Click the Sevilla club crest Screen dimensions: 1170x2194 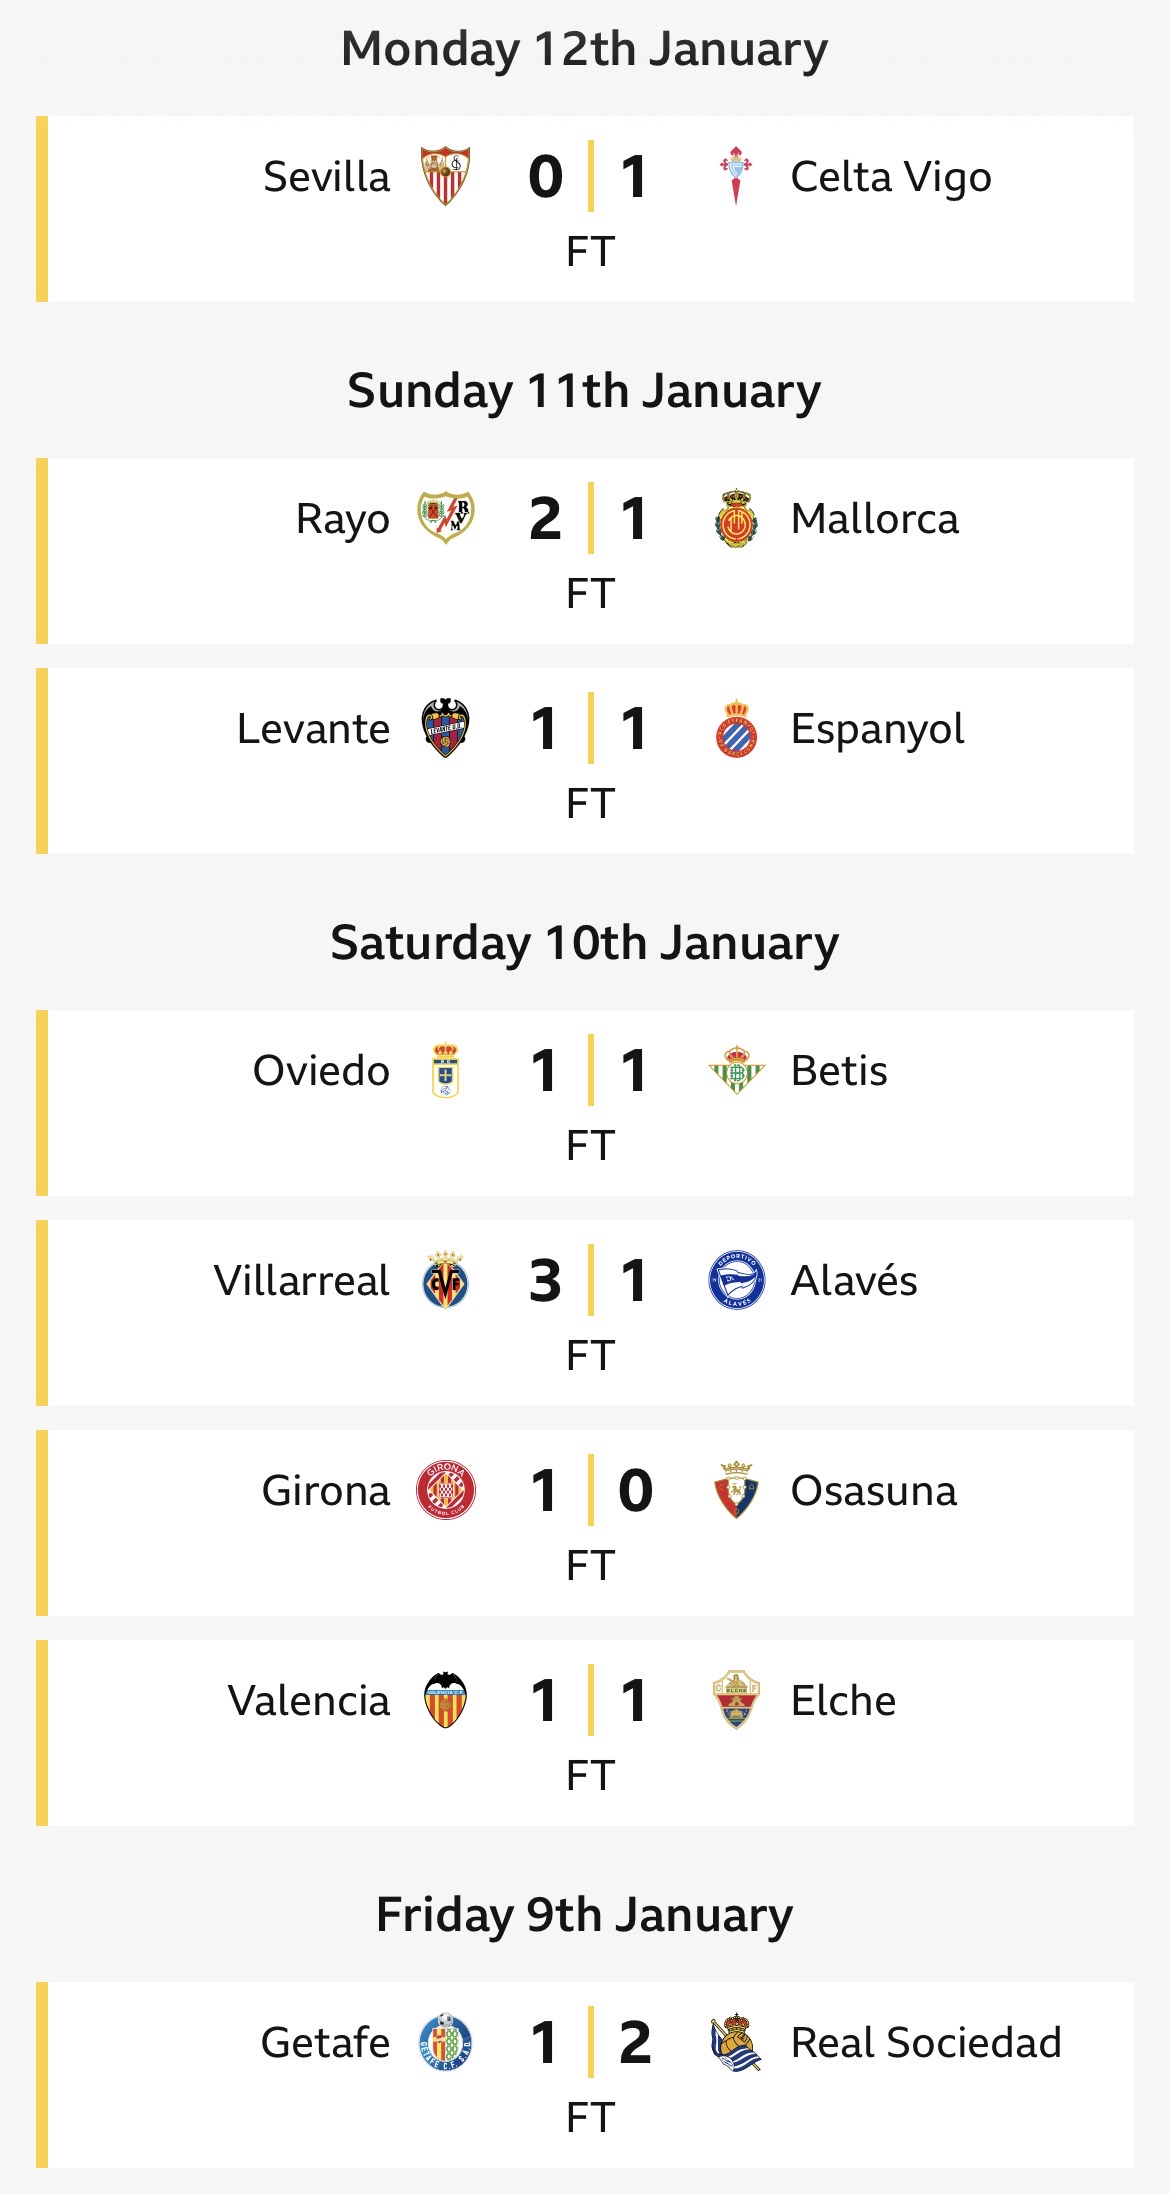tap(445, 176)
